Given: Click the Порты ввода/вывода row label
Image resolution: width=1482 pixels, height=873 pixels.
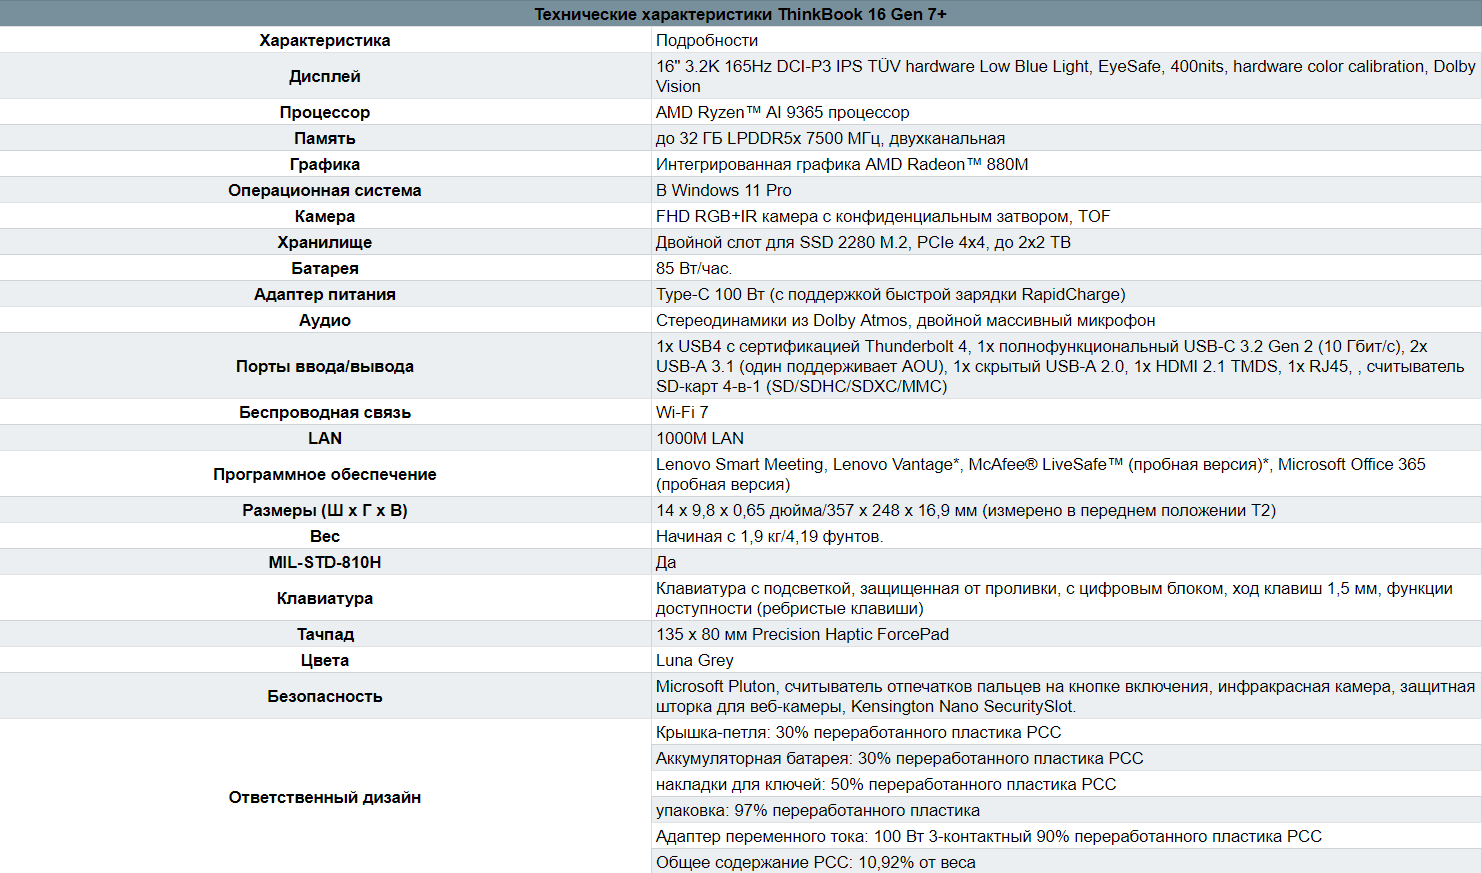Looking at the screenshot, I should 323,366.
